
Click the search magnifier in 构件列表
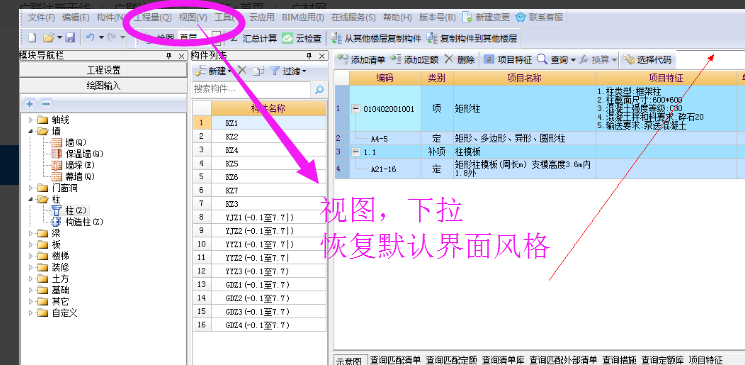319,89
